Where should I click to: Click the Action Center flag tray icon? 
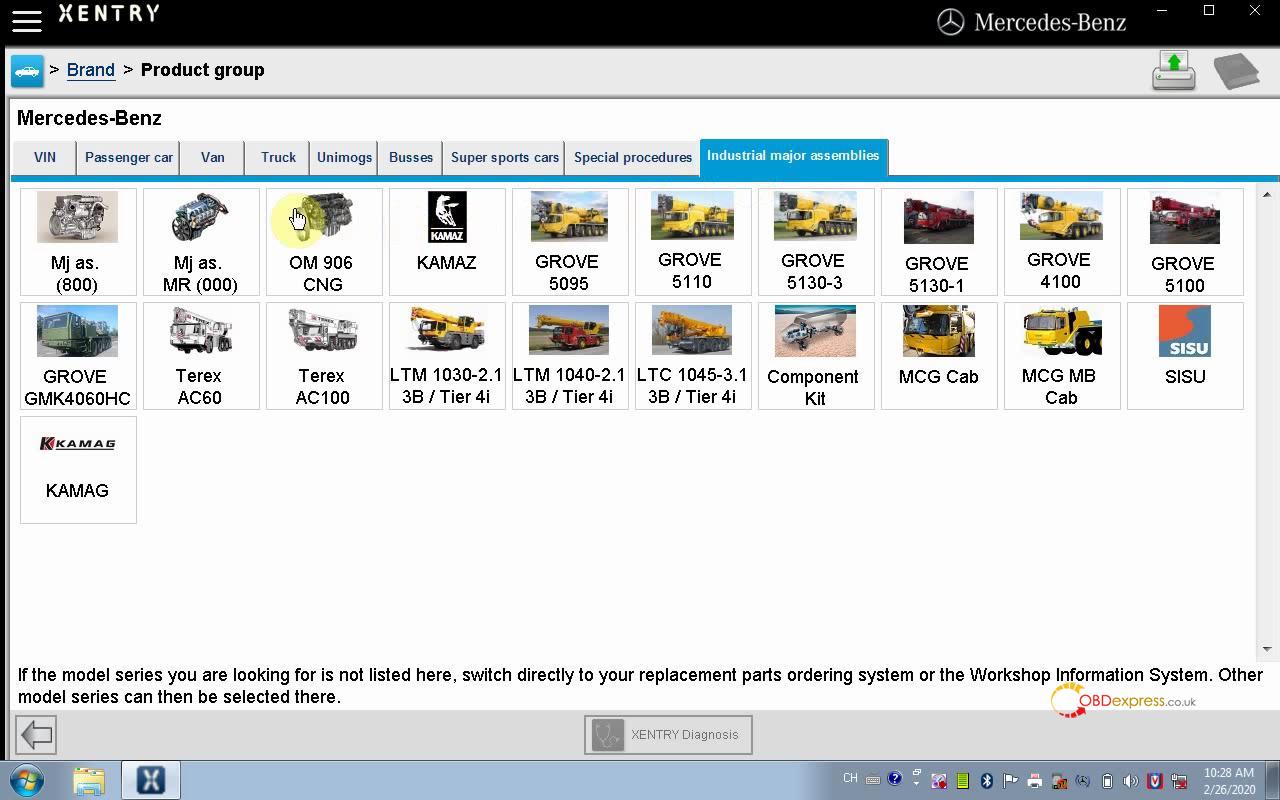point(1011,781)
